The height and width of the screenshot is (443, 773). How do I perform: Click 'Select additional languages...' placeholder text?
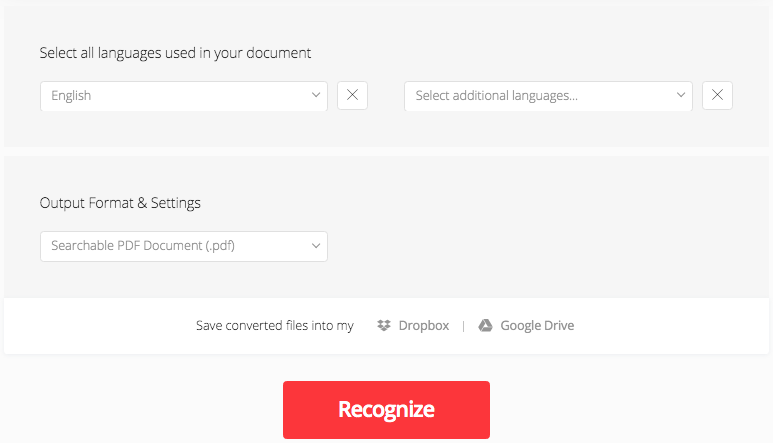click(496, 96)
